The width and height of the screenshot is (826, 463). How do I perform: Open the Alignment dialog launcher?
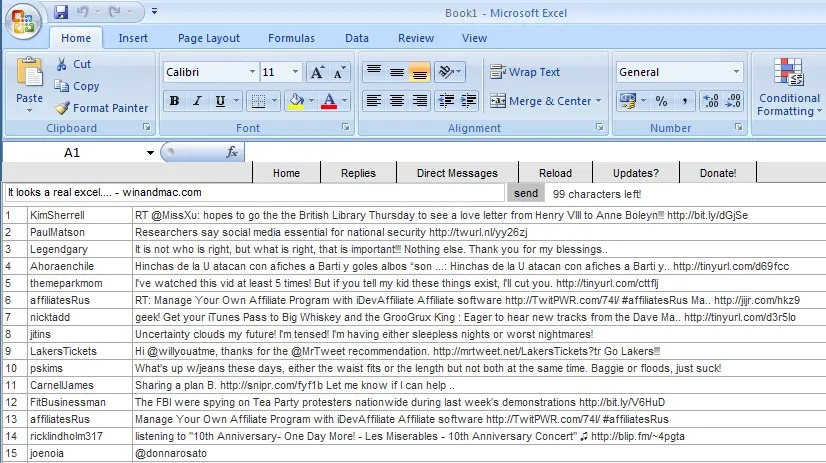tap(599, 127)
